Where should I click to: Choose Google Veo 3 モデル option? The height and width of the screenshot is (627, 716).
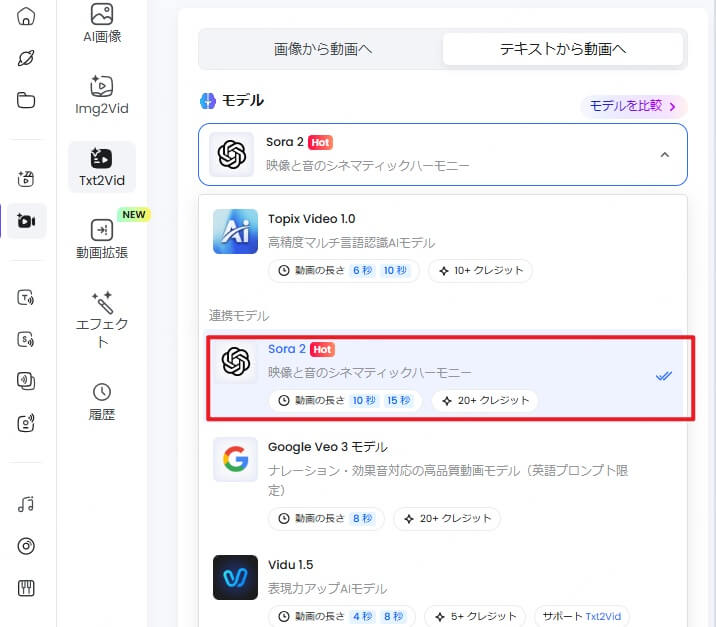[x=442, y=485]
